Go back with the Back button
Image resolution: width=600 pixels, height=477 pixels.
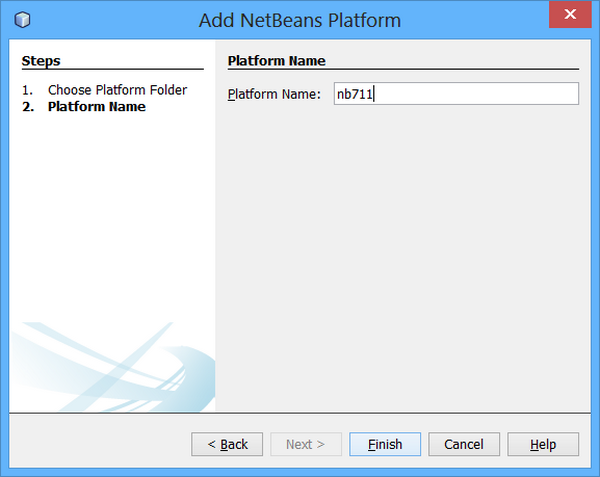[227, 444]
